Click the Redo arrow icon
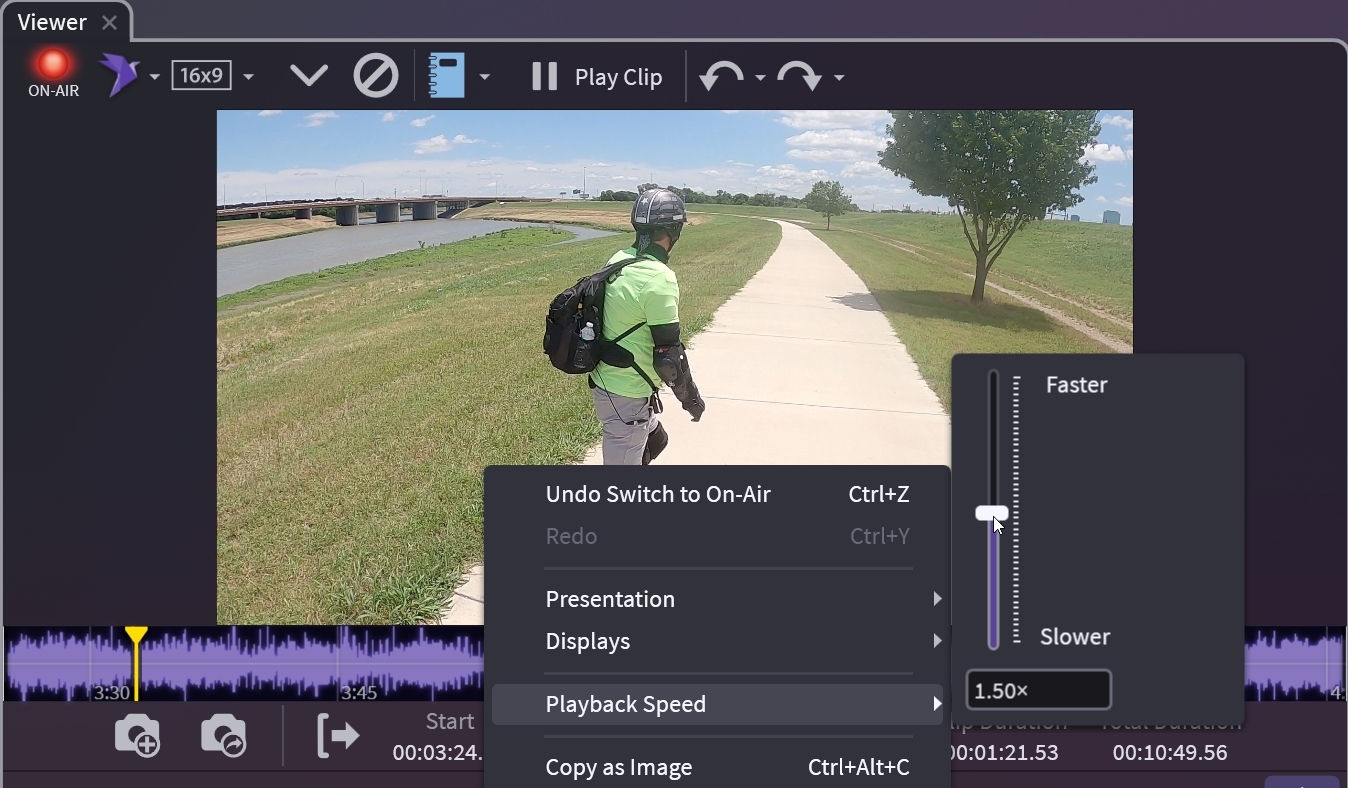The height and width of the screenshot is (788, 1348). (799, 76)
